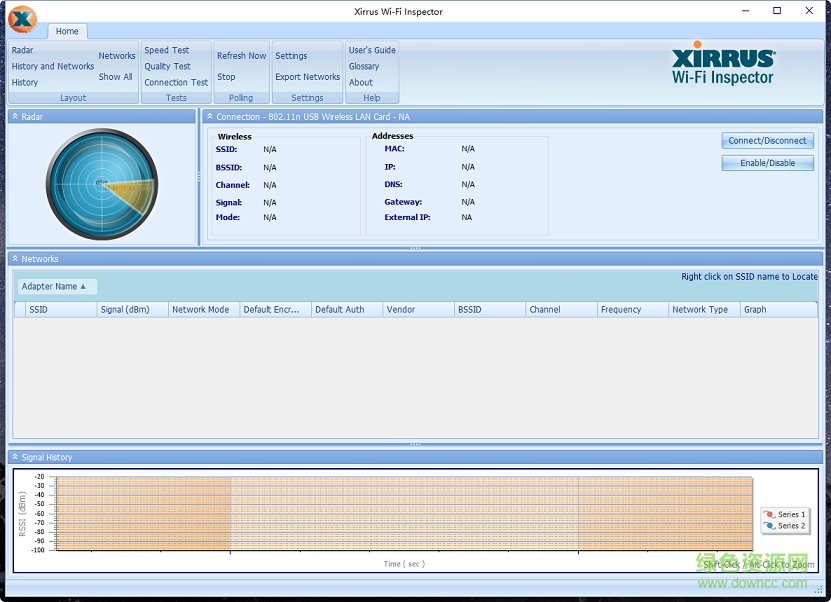Run the Quality Test
This screenshot has height=602, width=831.
169,66
